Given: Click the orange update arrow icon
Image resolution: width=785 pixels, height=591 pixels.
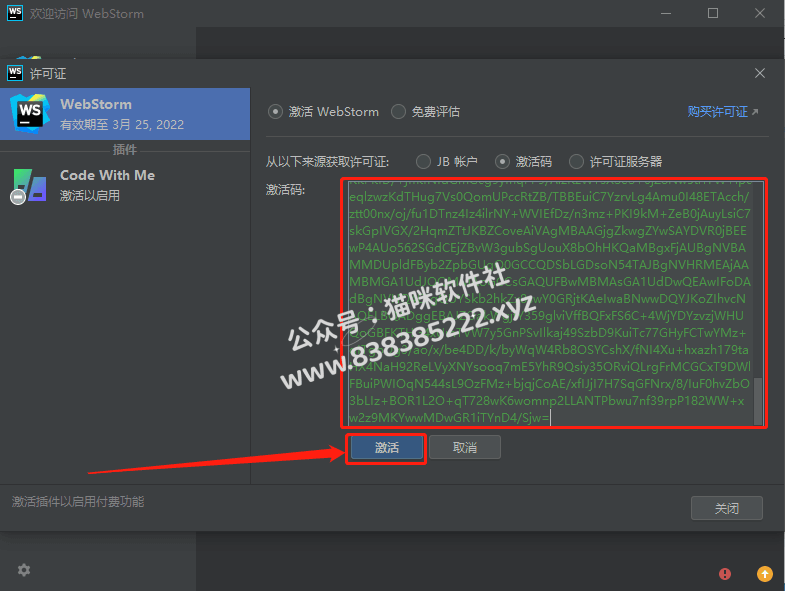Looking at the screenshot, I should point(764,573).
